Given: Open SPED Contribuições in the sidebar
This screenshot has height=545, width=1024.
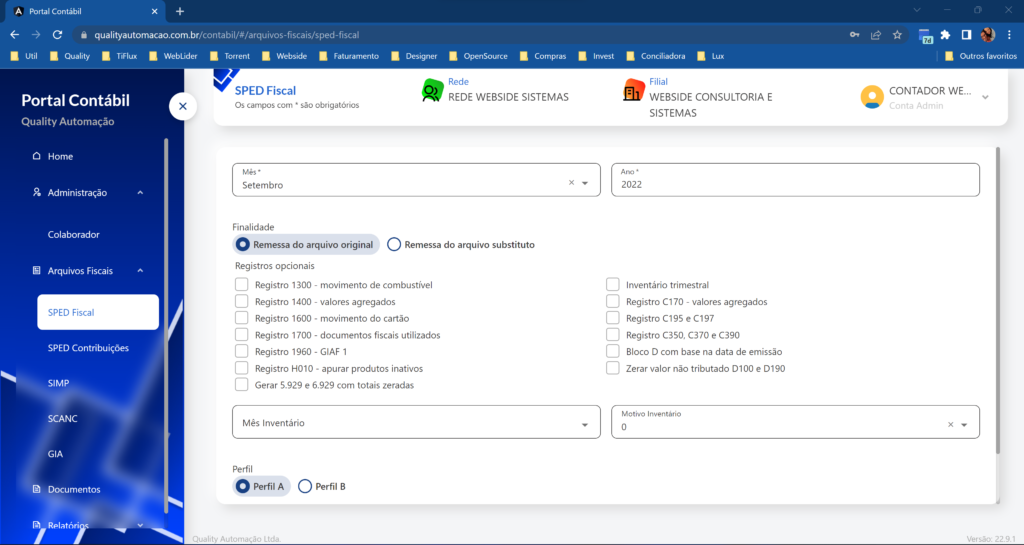Looking at the screenshot, I should [x=88, y=348].
